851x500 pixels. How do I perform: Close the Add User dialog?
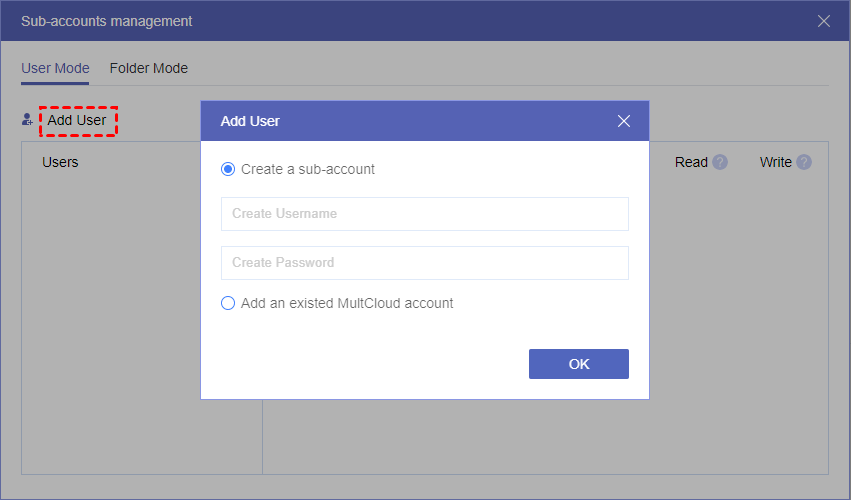coord(624,121)
